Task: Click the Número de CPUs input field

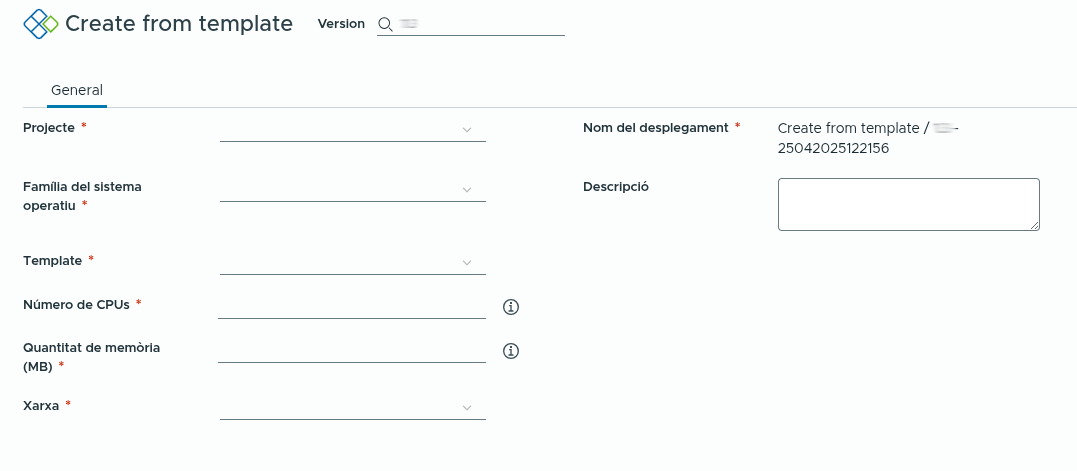Action: [x=351, y=306]
